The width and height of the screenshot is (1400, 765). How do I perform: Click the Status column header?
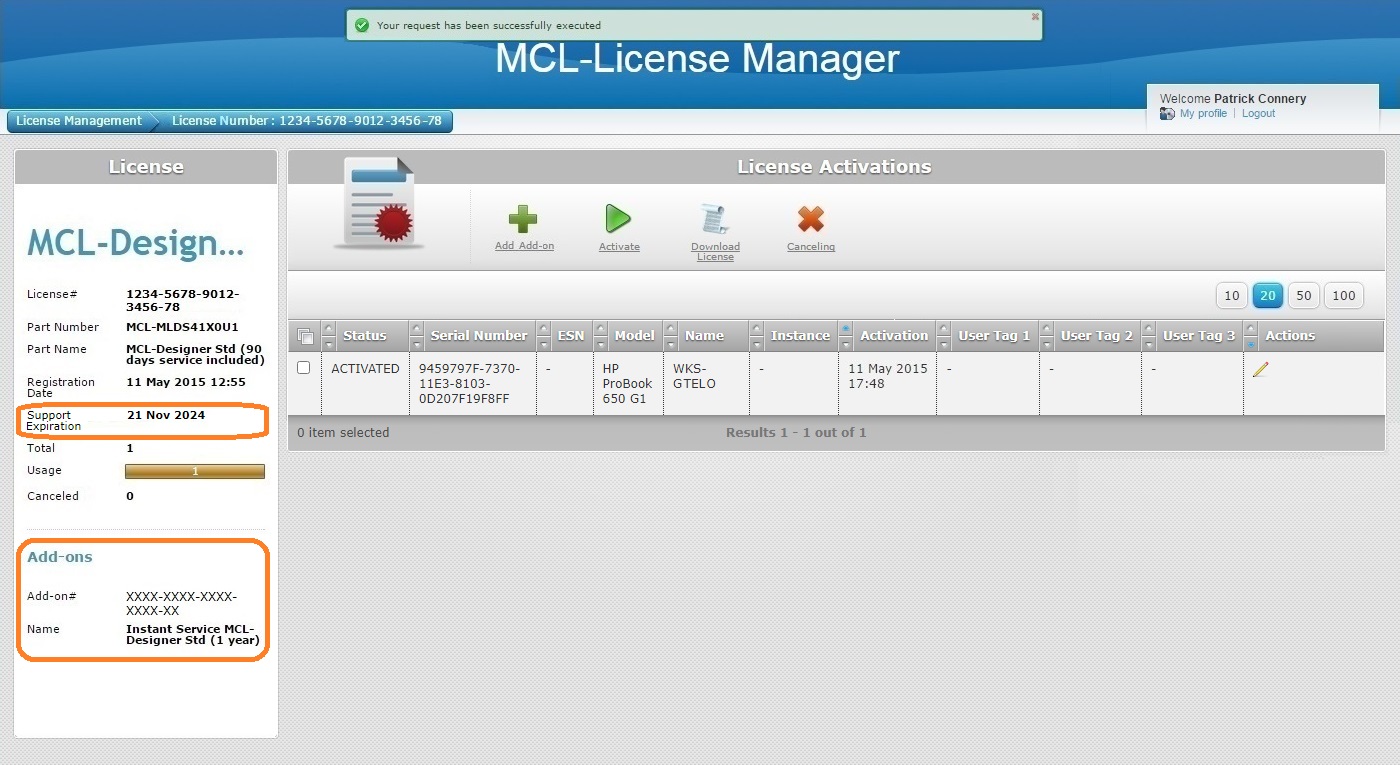point(364,336)
